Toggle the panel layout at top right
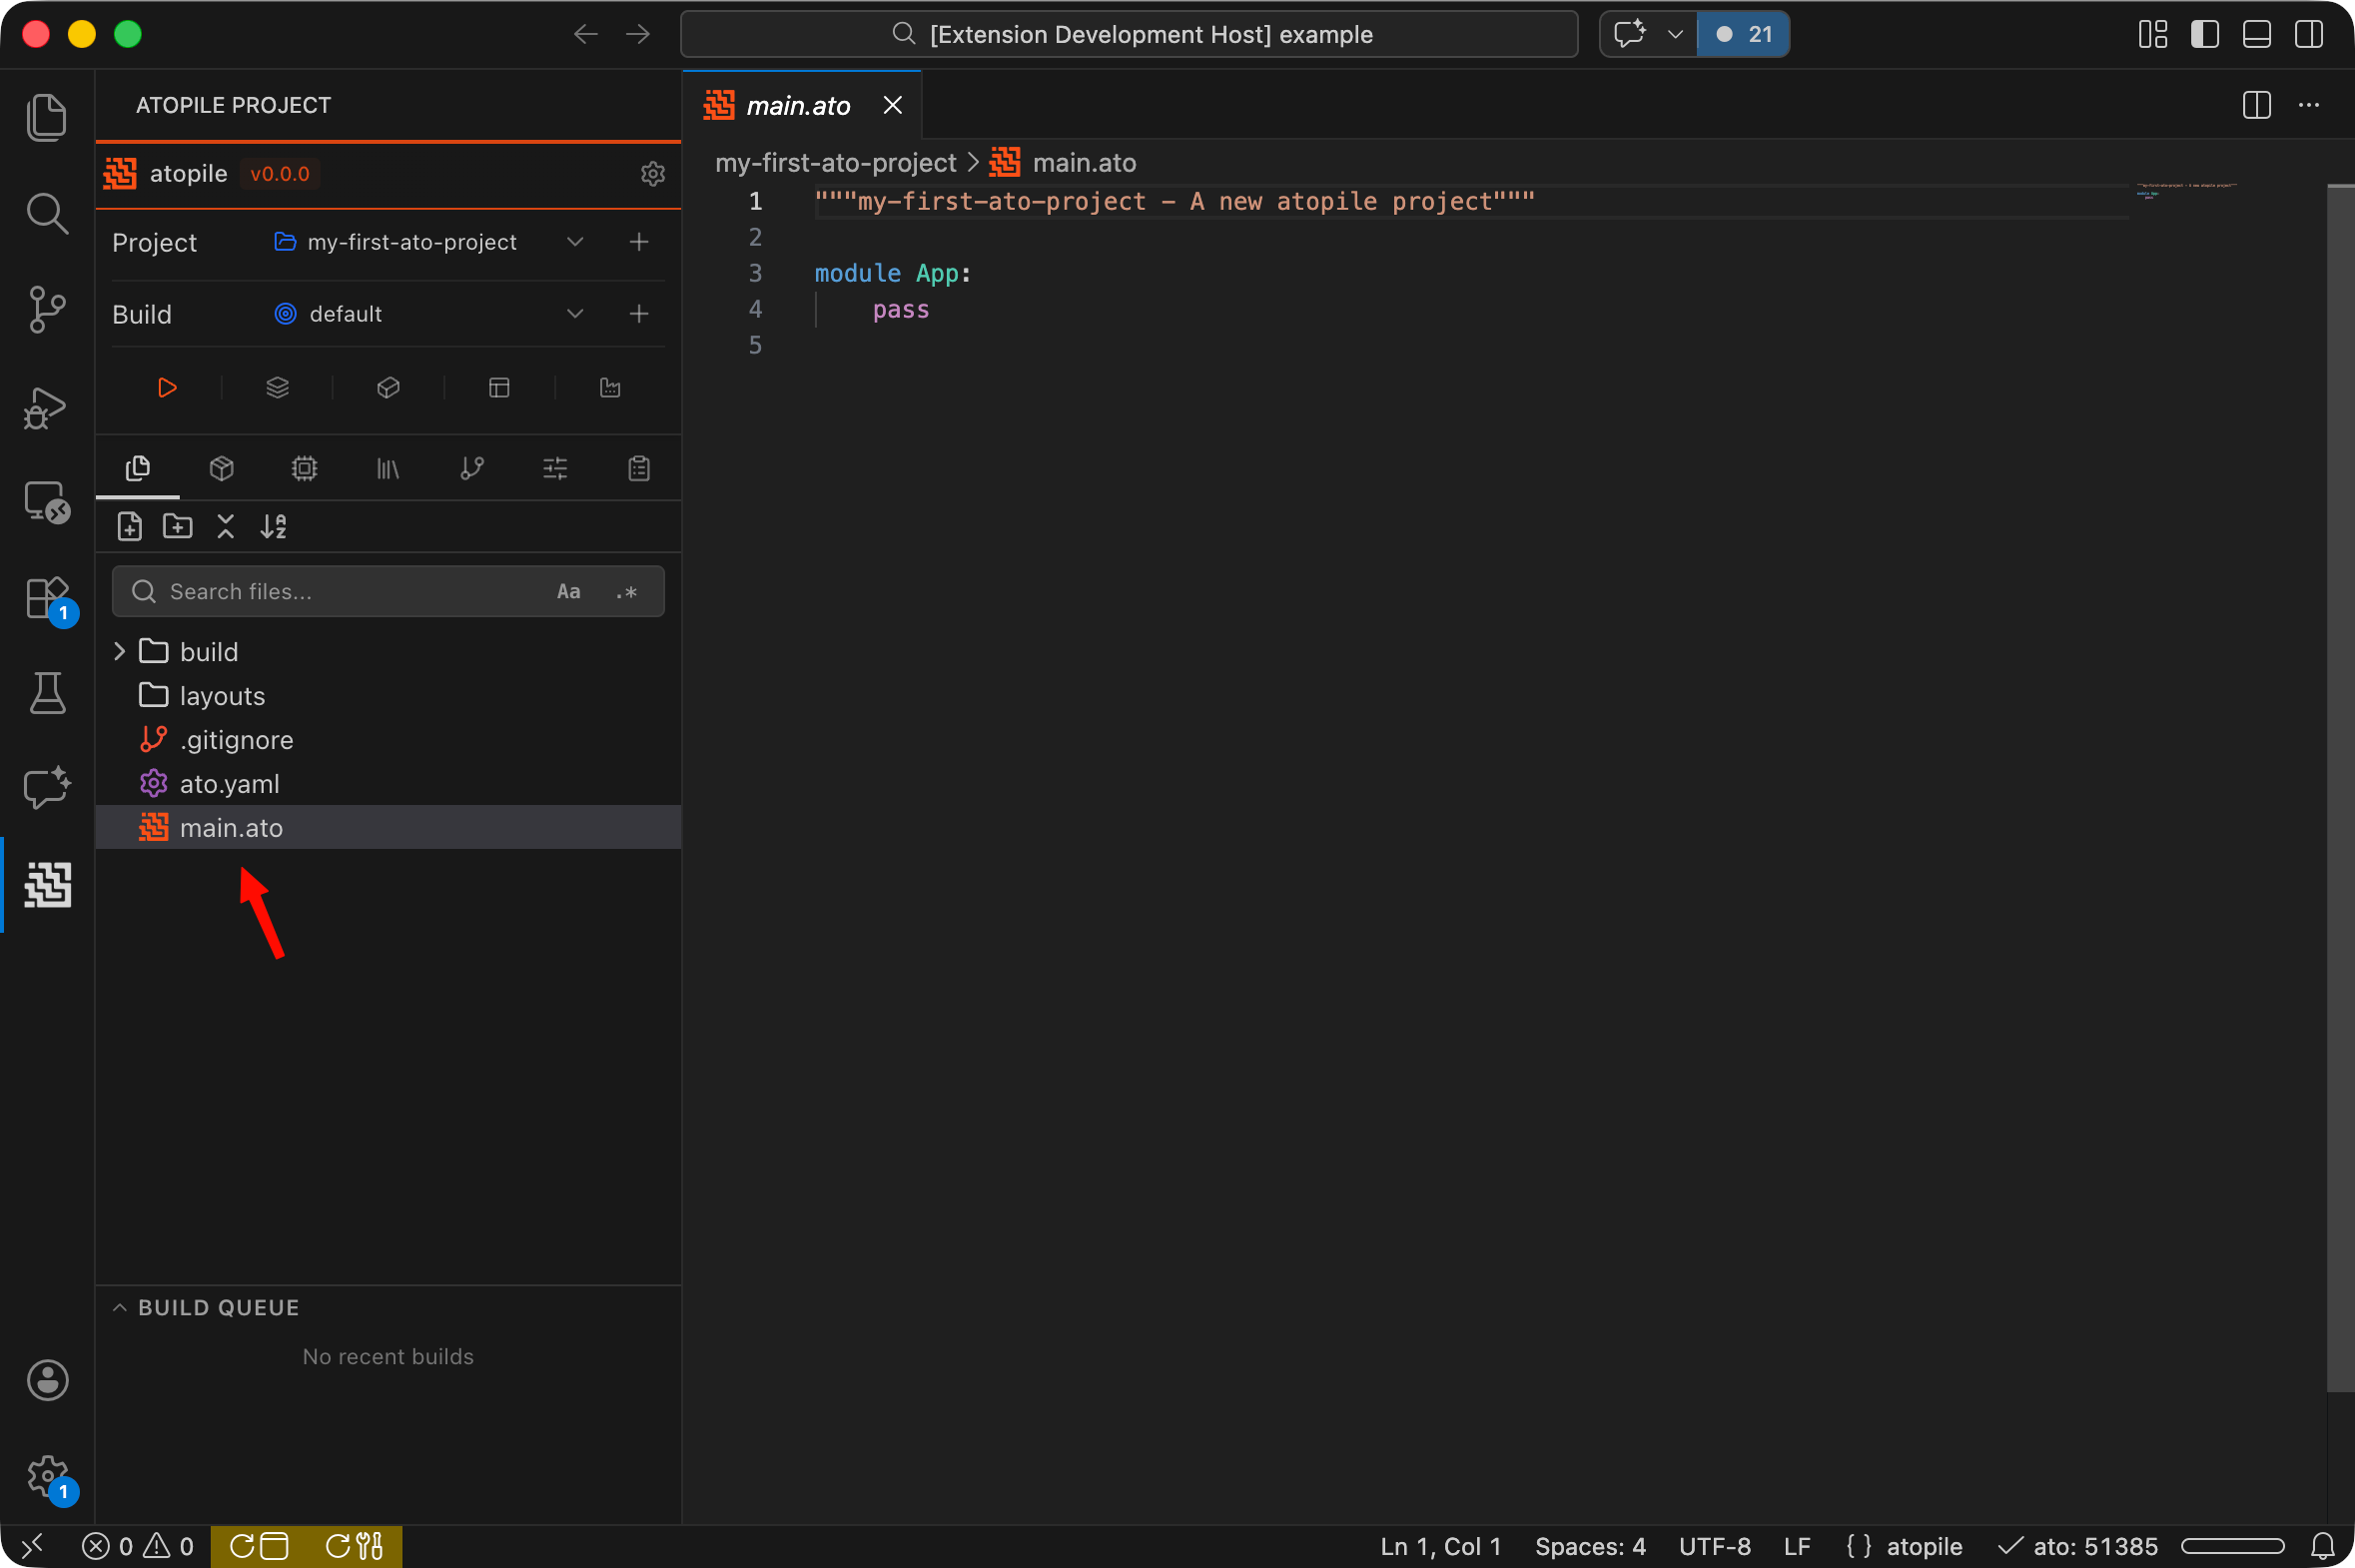 (x=2256, y=33)
